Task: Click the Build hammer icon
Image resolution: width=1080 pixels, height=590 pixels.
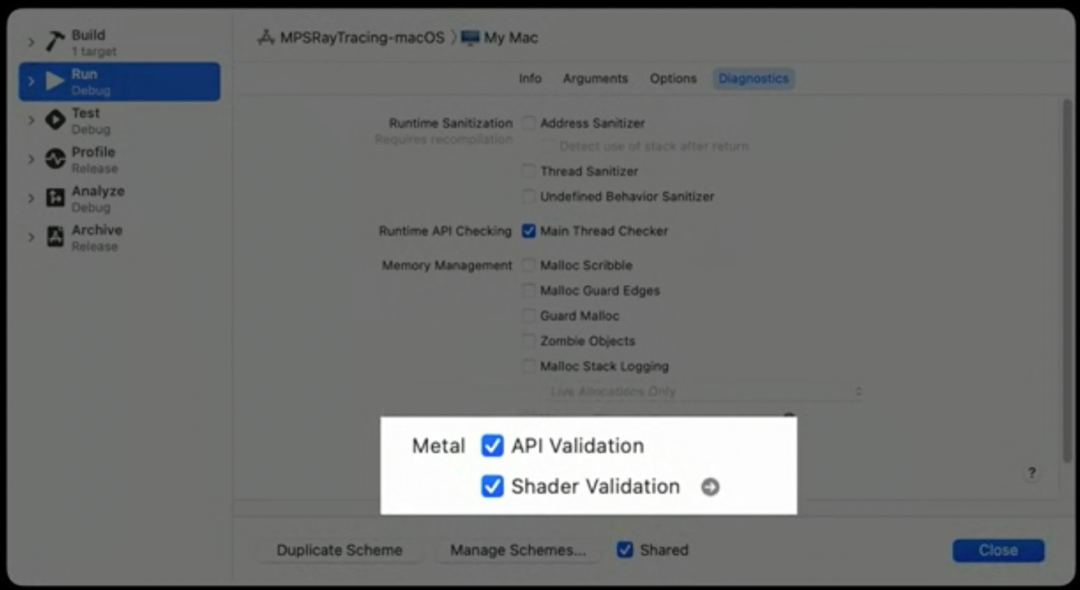Action: pyautogui.click(x=55, y=42)
